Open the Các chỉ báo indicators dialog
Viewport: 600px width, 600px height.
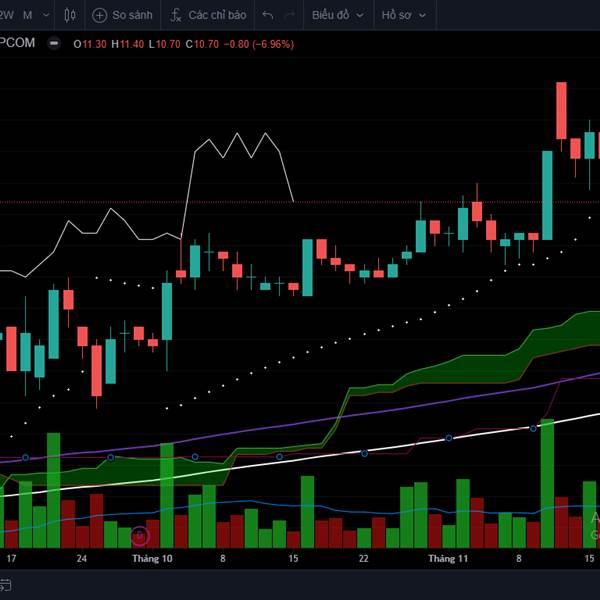pos(208,15)
